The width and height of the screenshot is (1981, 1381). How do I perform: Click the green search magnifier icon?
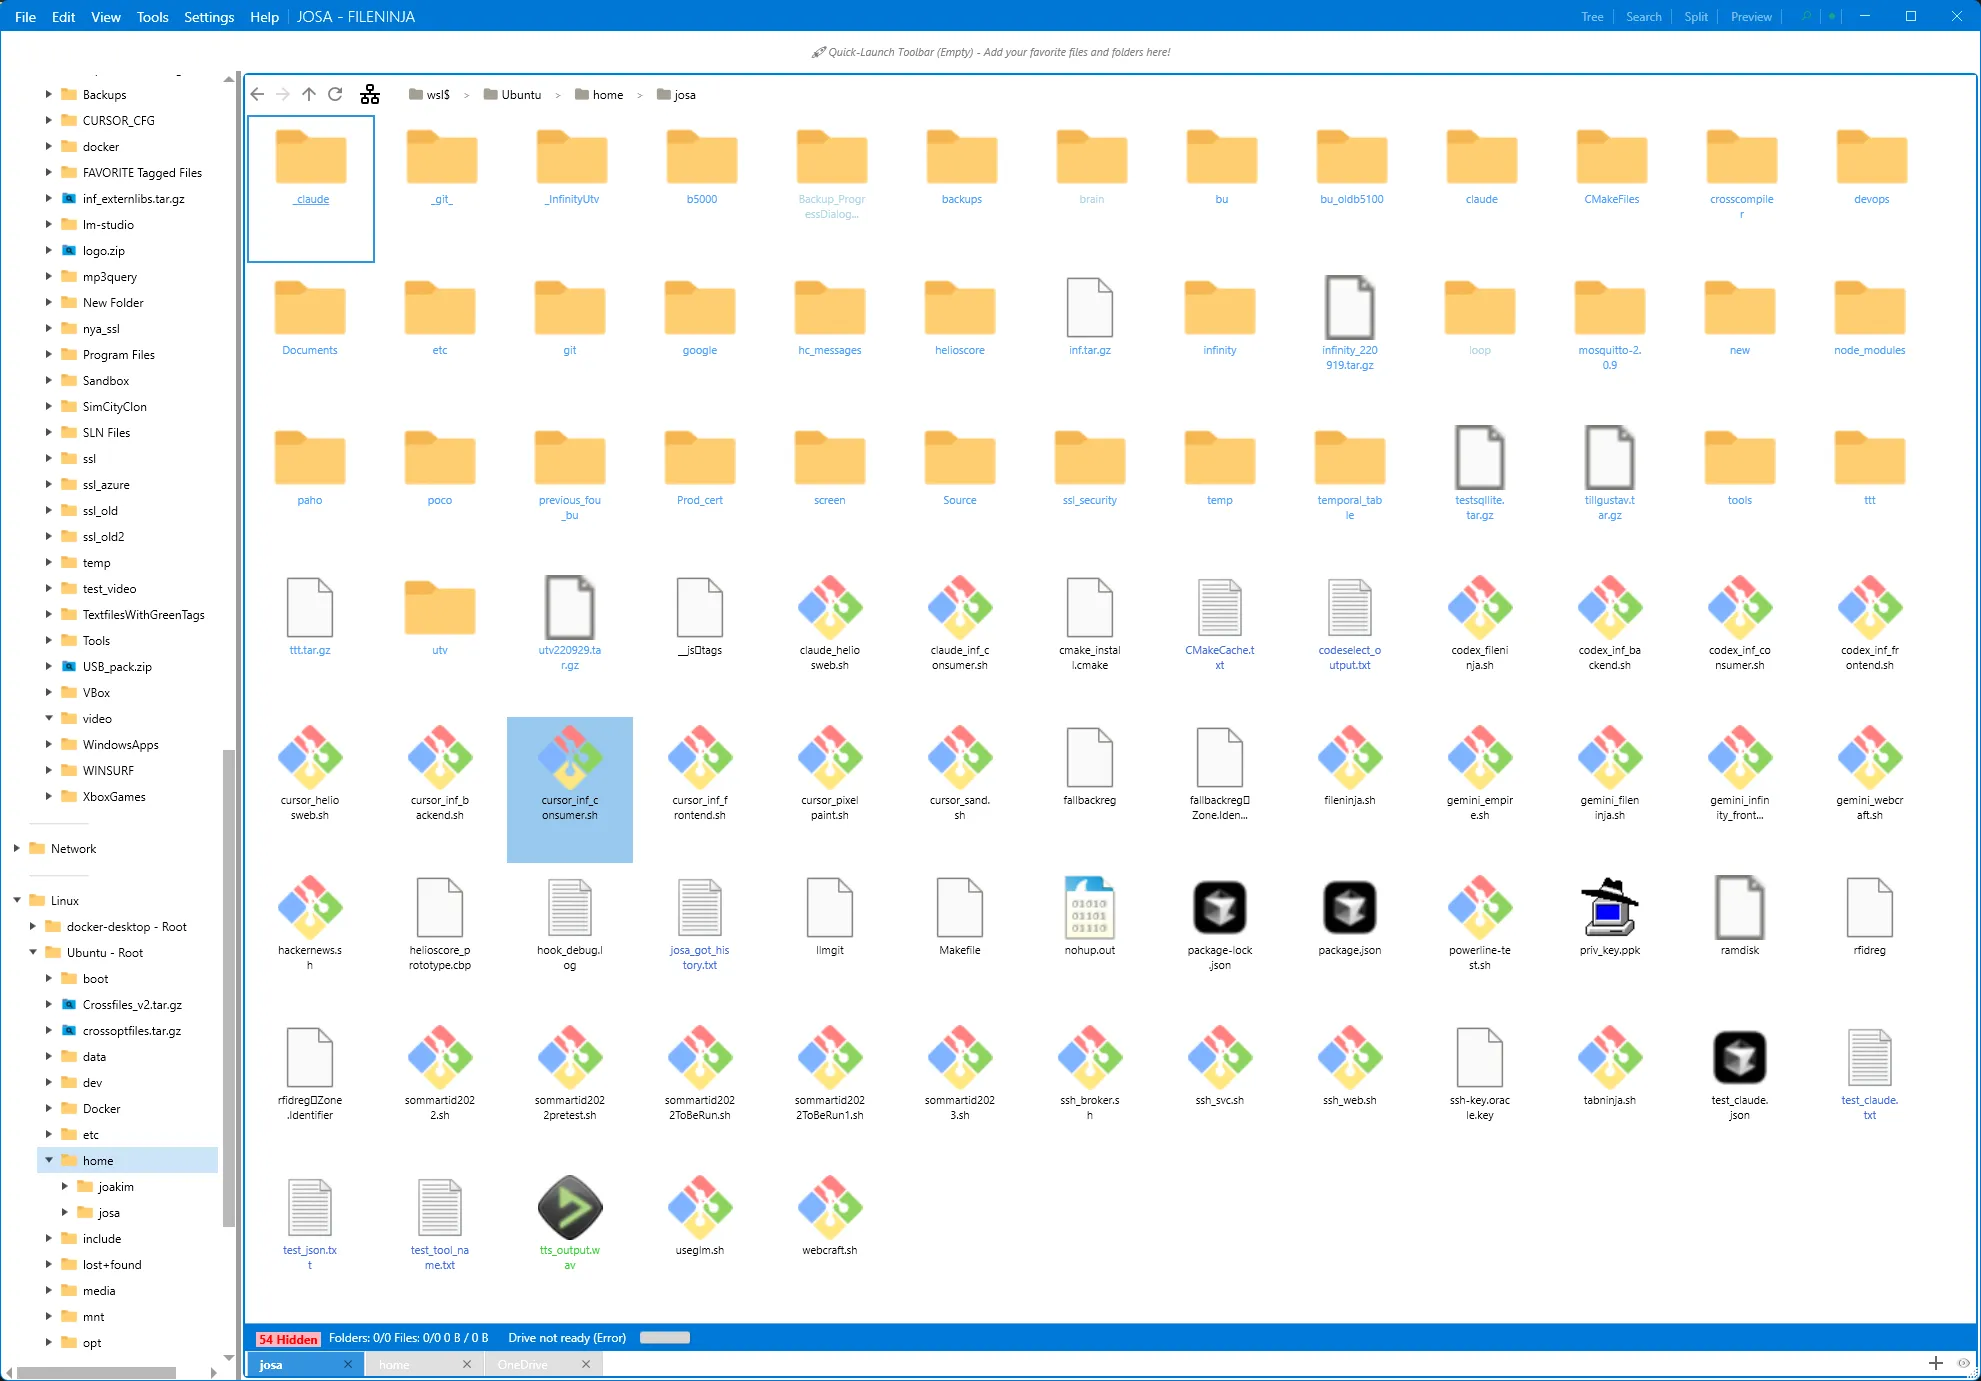(1806, 16)
